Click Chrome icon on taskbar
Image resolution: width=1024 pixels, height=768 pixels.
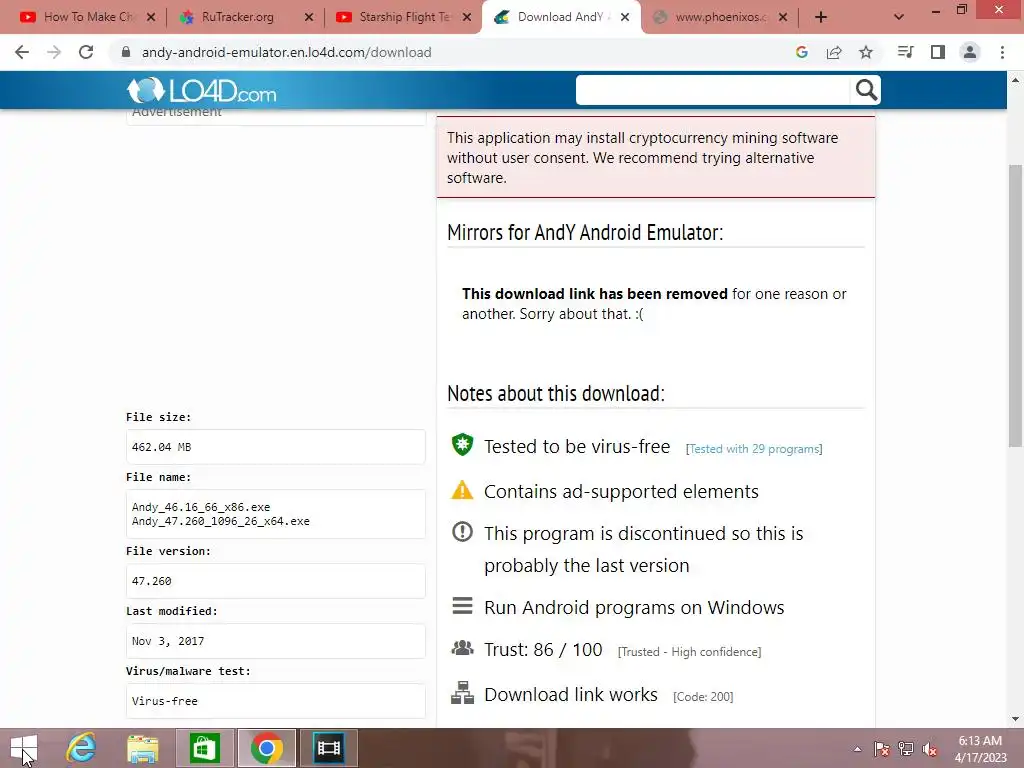[266, 748]
